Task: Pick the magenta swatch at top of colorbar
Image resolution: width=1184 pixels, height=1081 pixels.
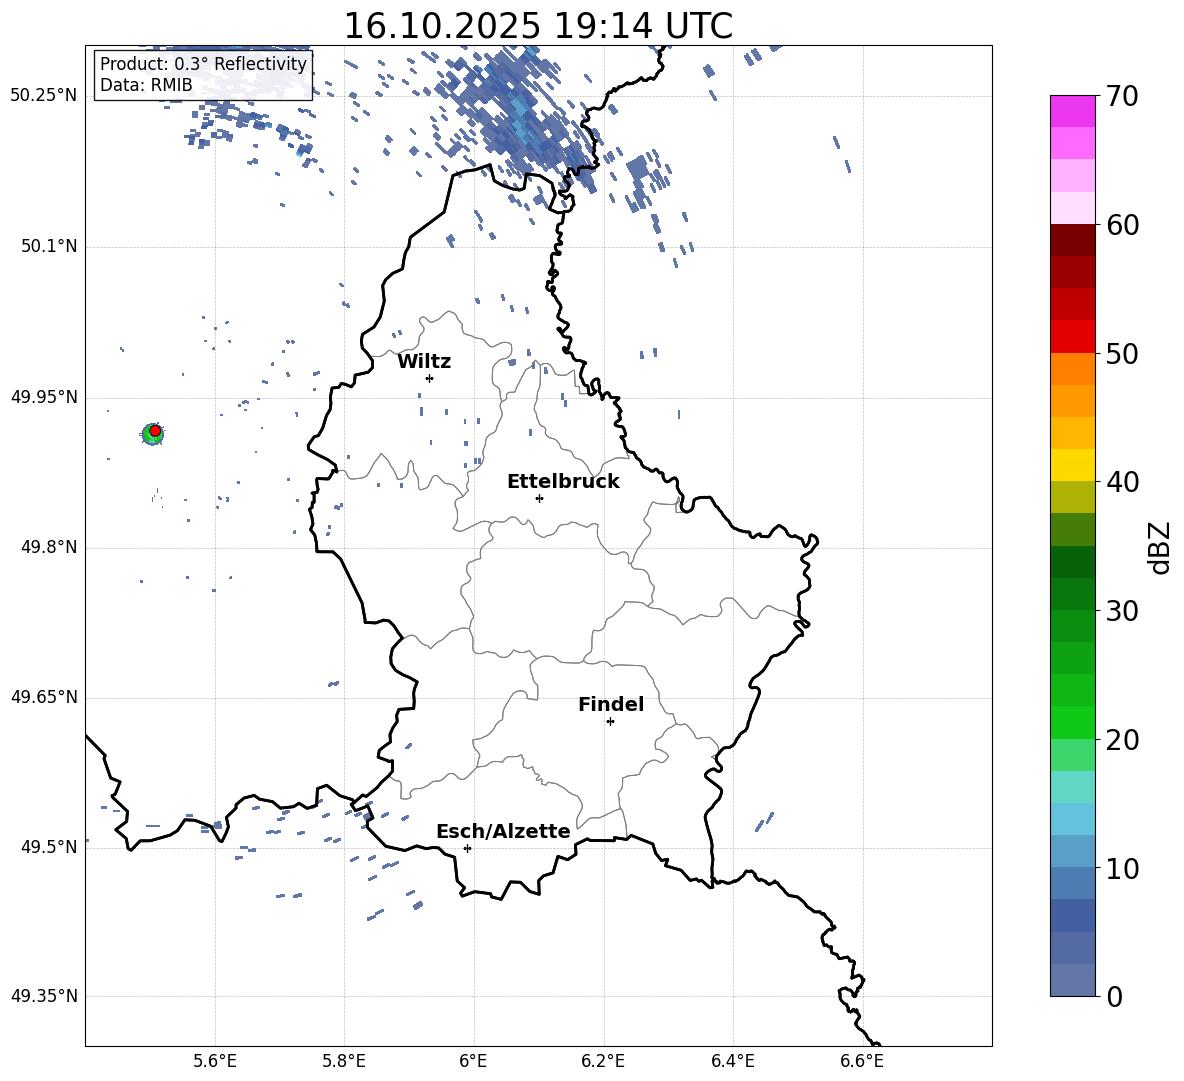Action: point(1073,111)
